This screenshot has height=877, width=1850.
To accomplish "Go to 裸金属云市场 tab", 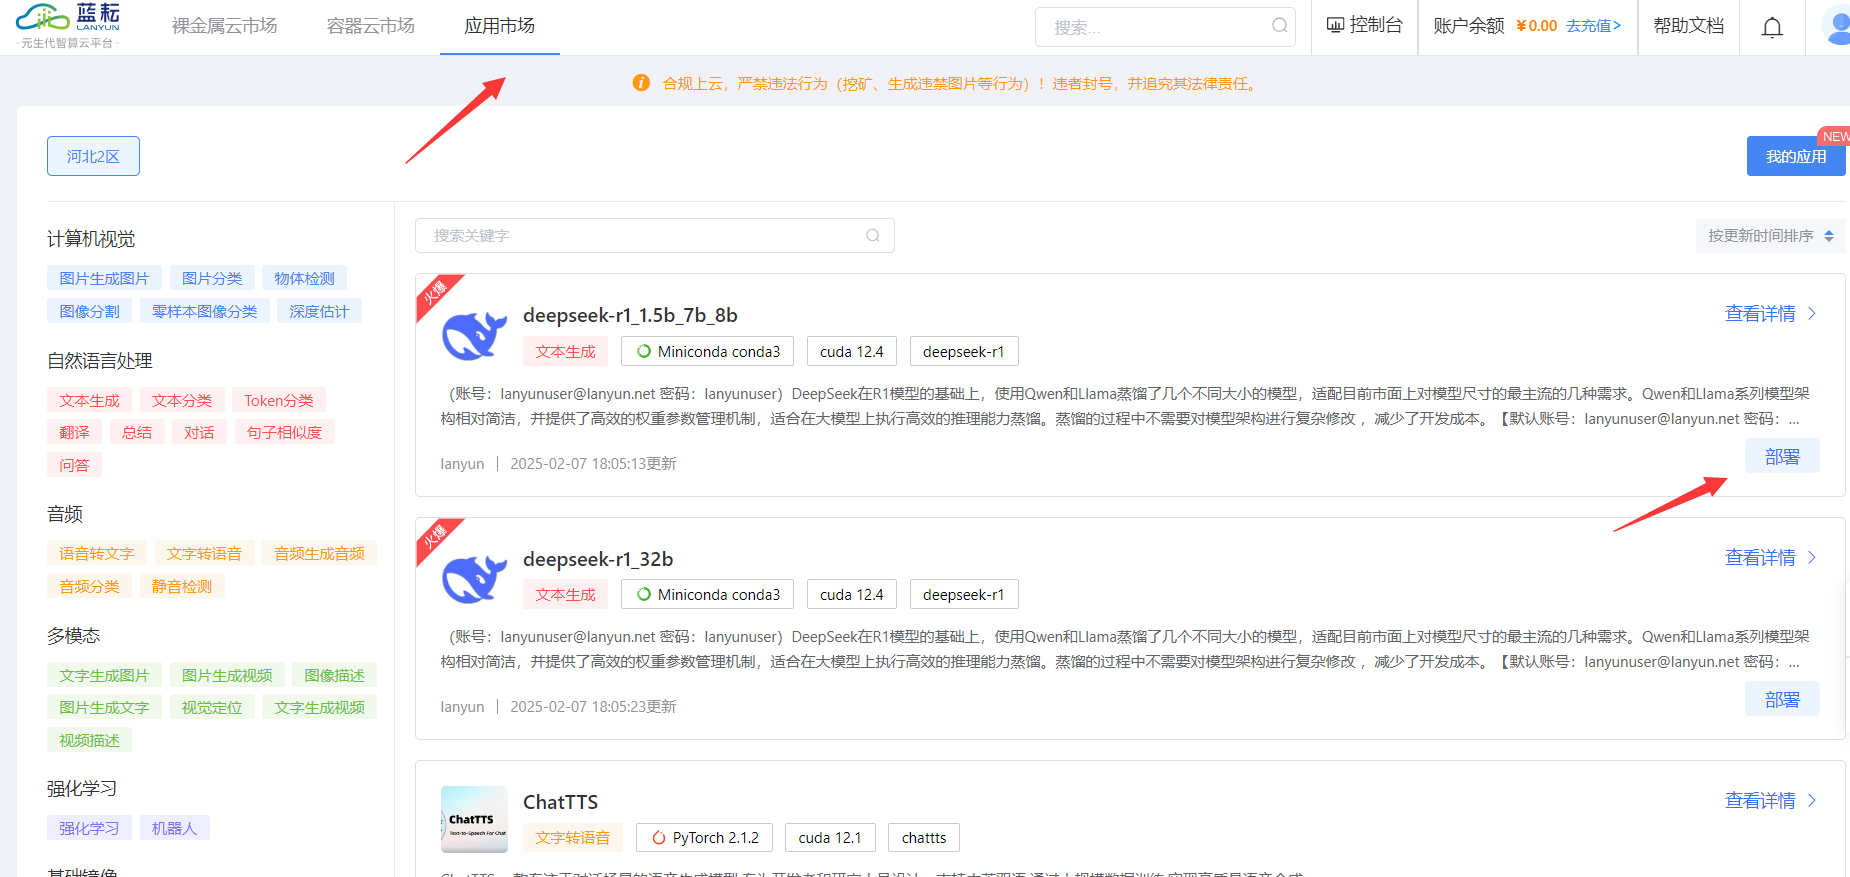I will (x=224, y=26).
